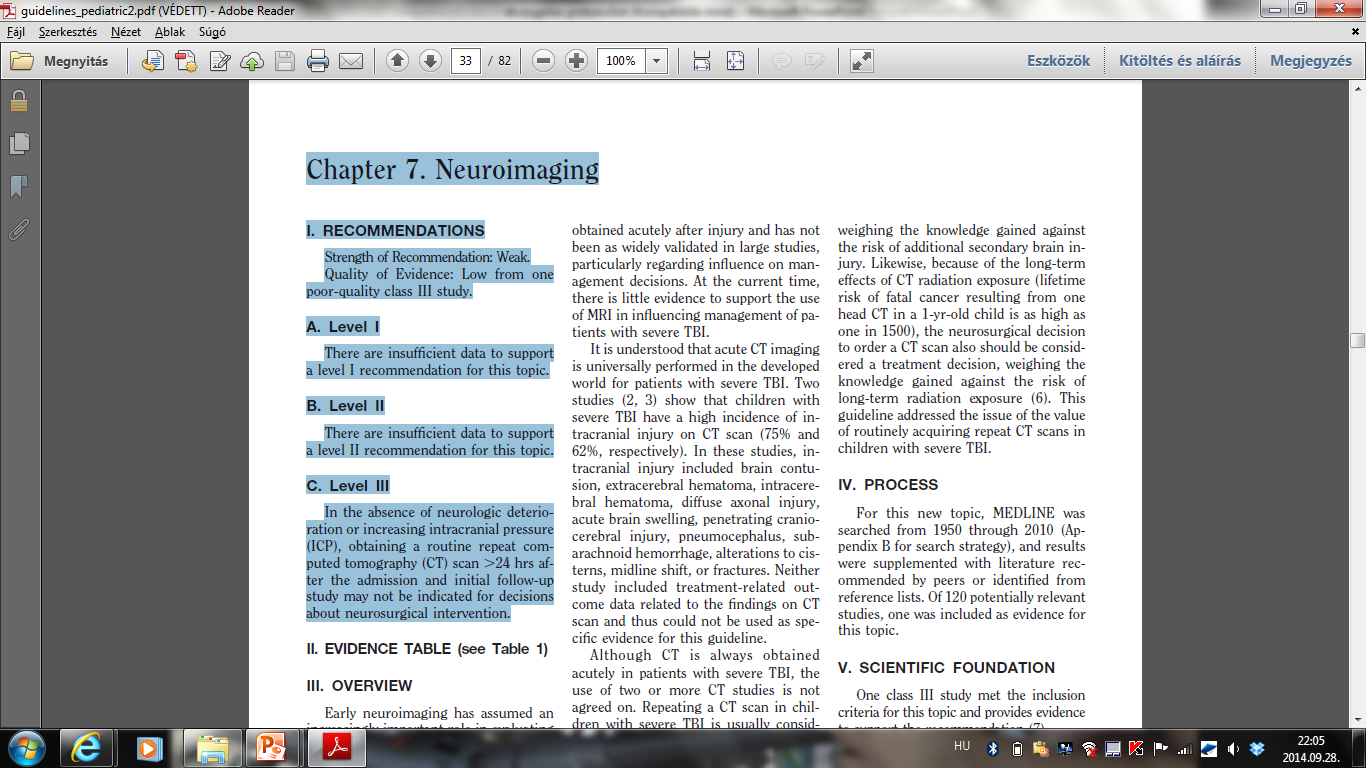Click the Adobe Reader taskbar icon

click(x=335, y=748)
